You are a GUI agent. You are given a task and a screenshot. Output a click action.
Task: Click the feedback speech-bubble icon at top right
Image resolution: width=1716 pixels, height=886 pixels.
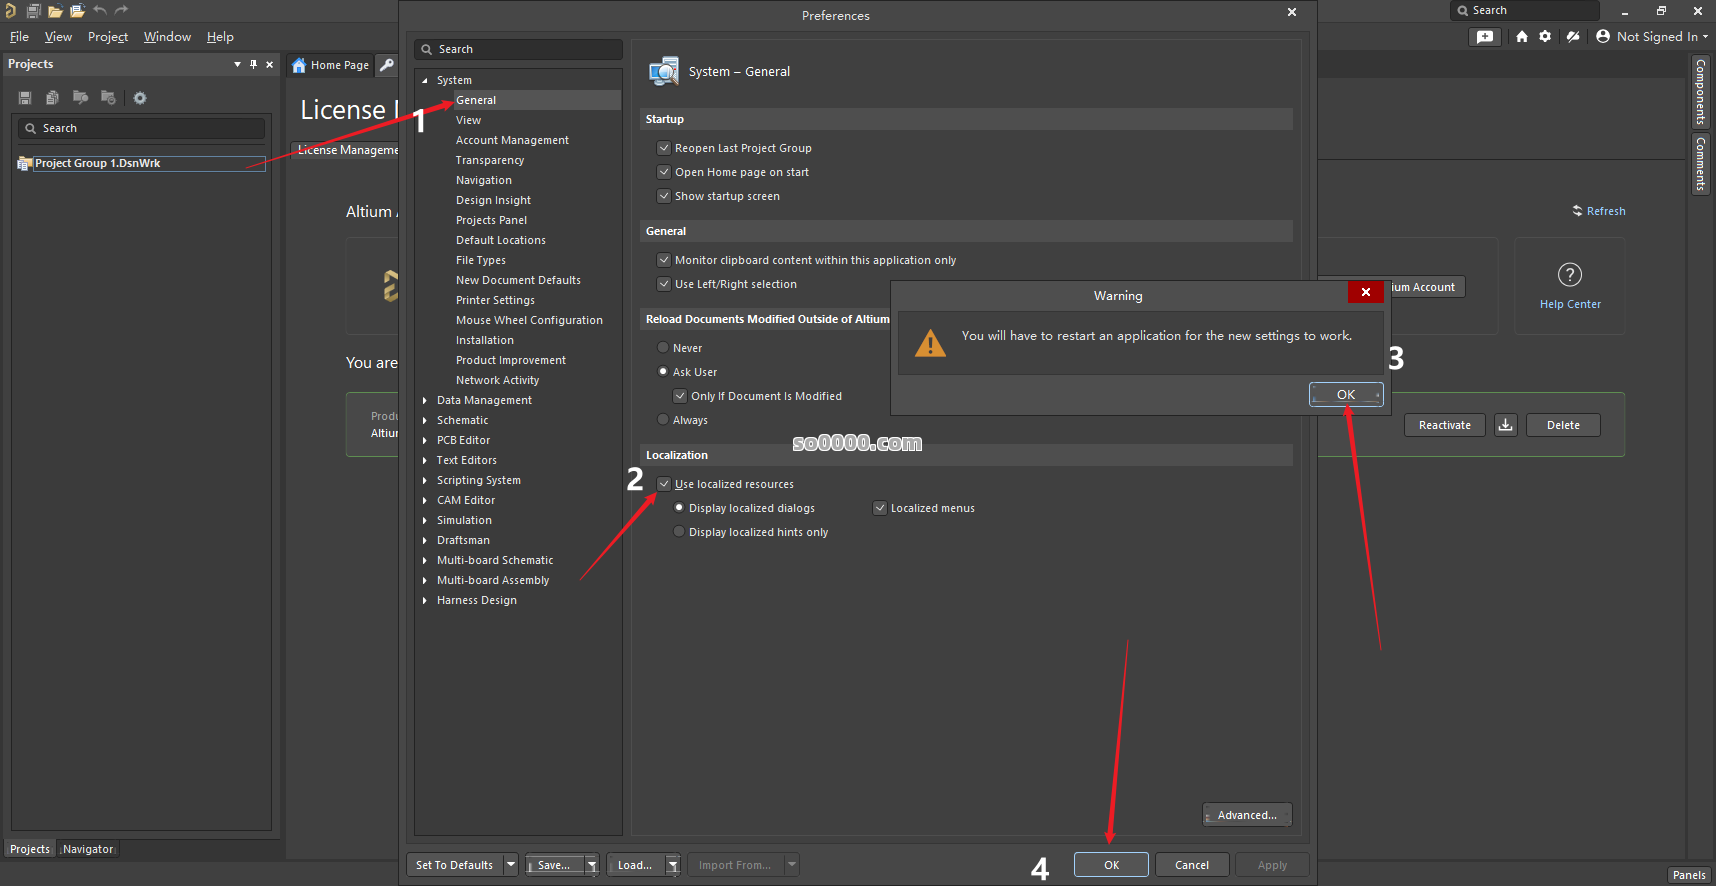point(1485,37)
